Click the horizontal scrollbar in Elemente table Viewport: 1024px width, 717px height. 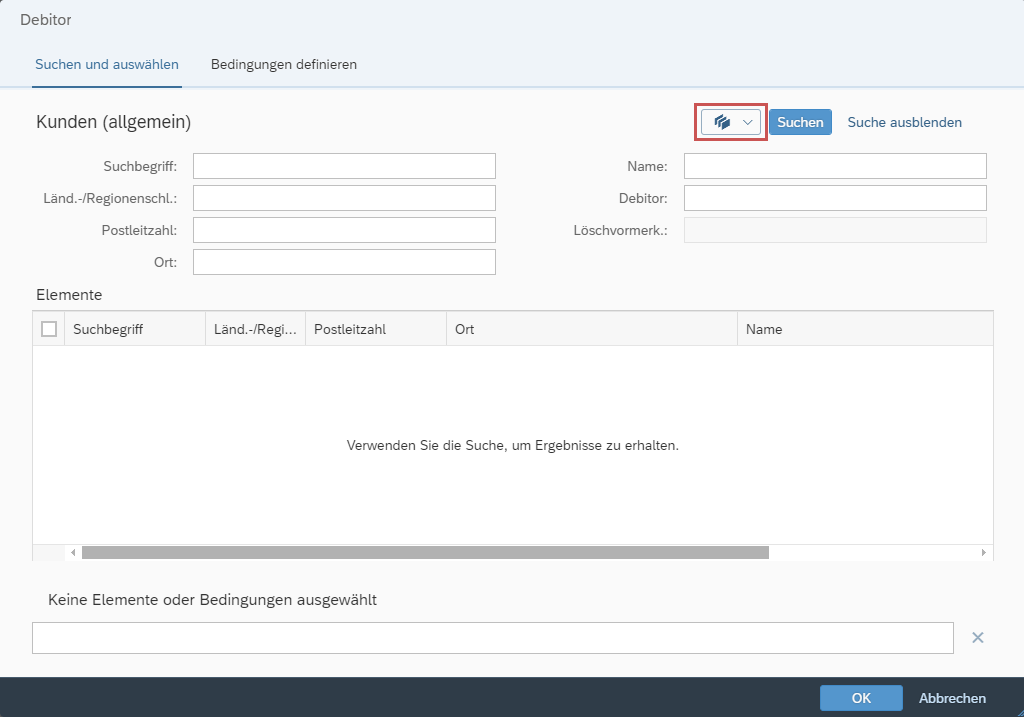[425, 552]
